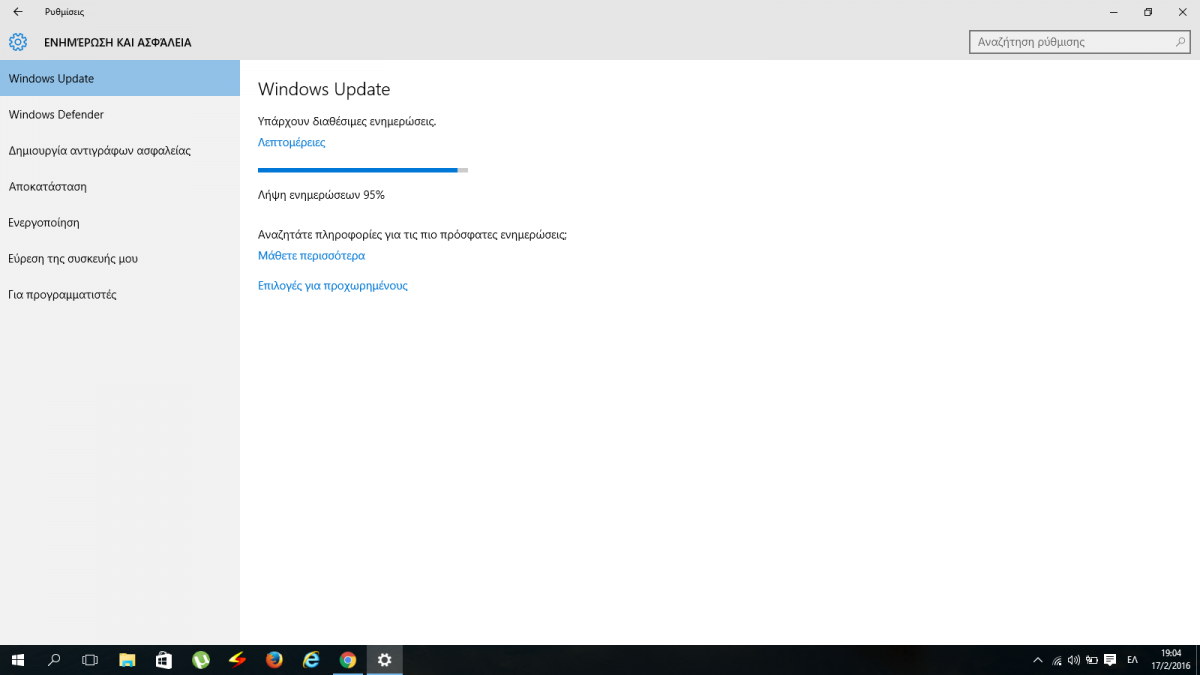Image resolution: width=1200 pixels, height=675 pixels.
Task: Open taskbar search magnifier
Action: 54,660
